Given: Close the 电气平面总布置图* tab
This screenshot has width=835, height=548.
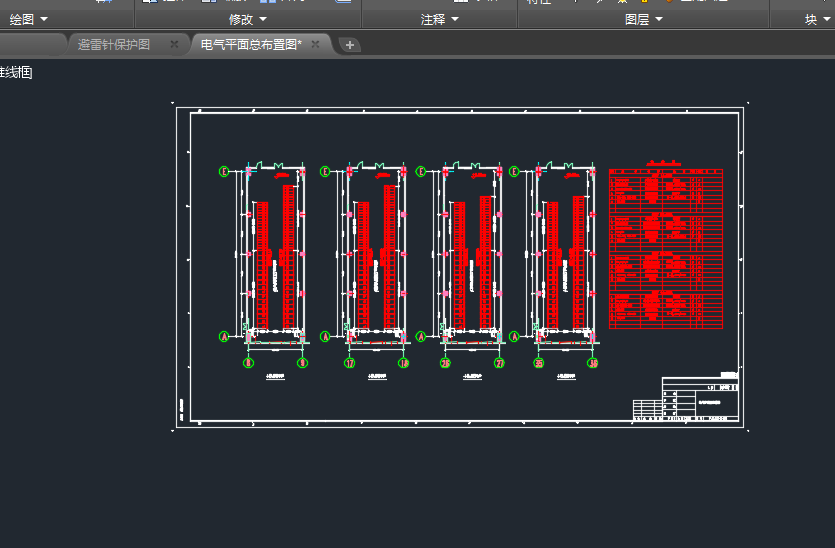Looking at the screenshot, I should (x=315, y=44).
